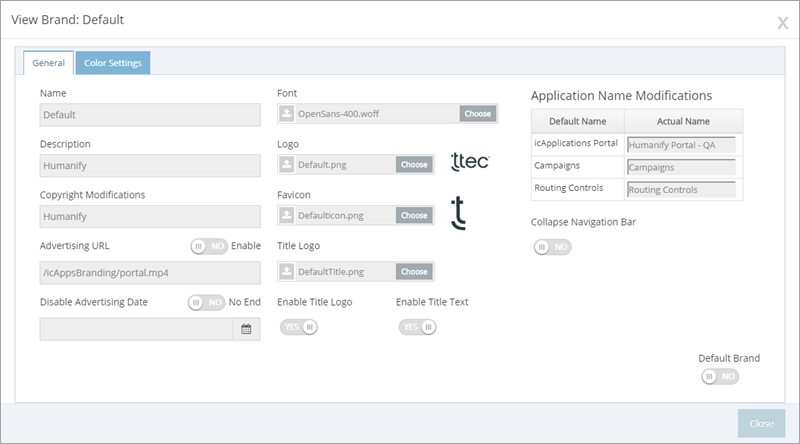Click the Humanify Portal - QA name field
800x444 pixels.
(681, 145)
